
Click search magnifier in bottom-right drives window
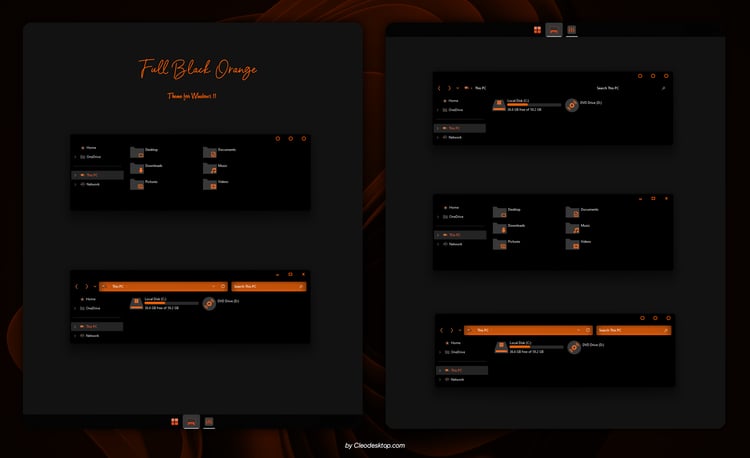coord(666,330)
